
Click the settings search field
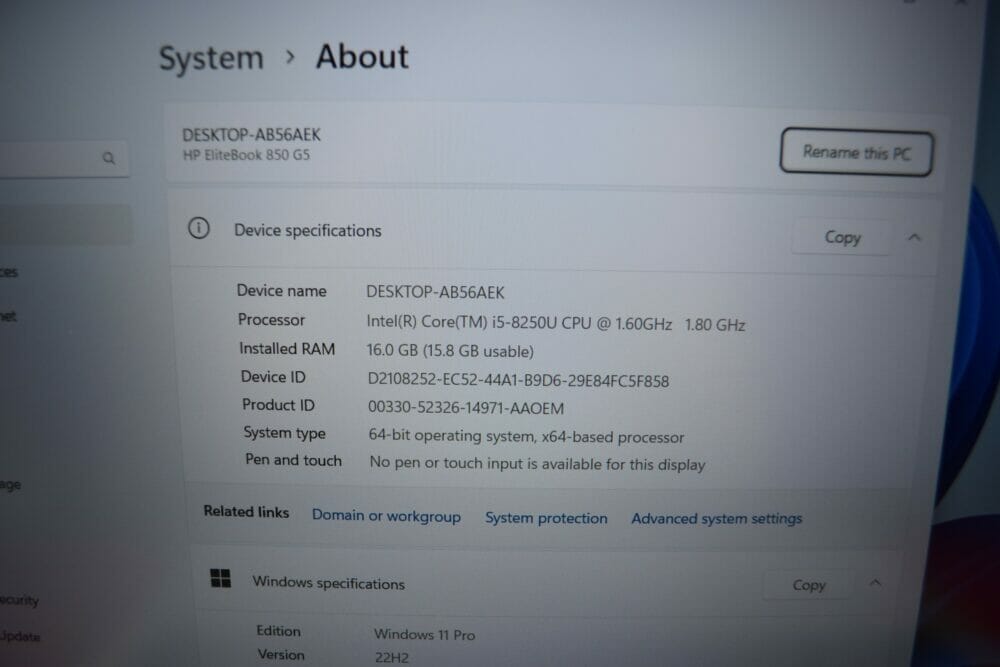(62, 158)
